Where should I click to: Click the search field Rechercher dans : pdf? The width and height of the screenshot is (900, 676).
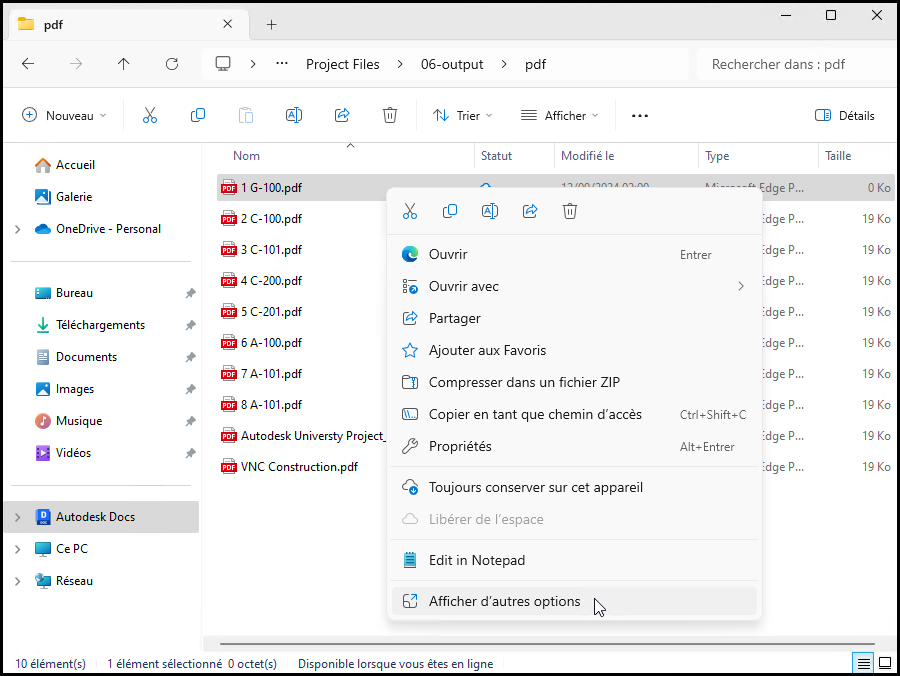797,64
